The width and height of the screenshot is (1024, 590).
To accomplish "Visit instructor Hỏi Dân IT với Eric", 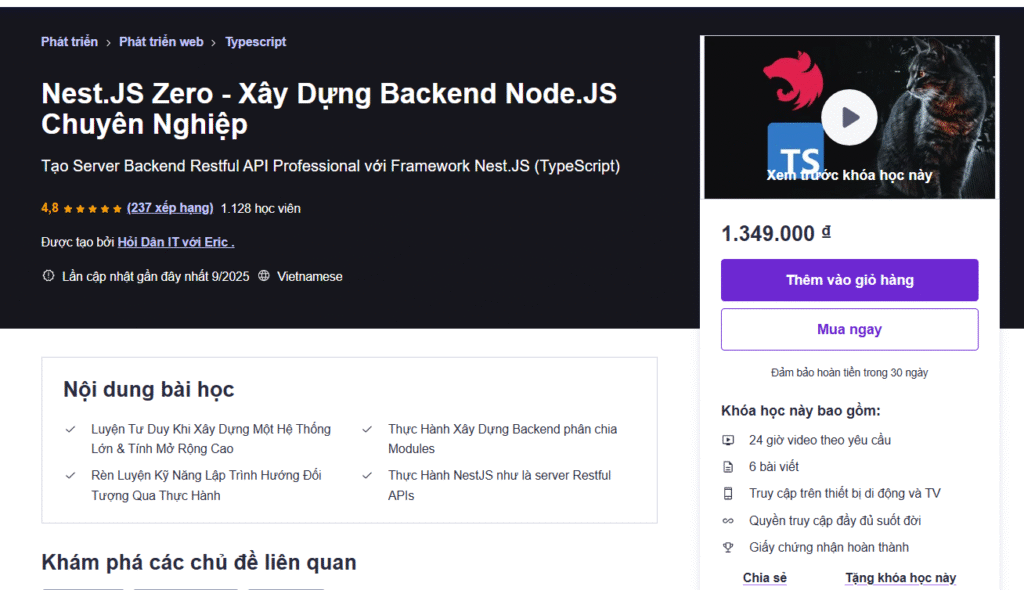I will click(x=175, y=242).
